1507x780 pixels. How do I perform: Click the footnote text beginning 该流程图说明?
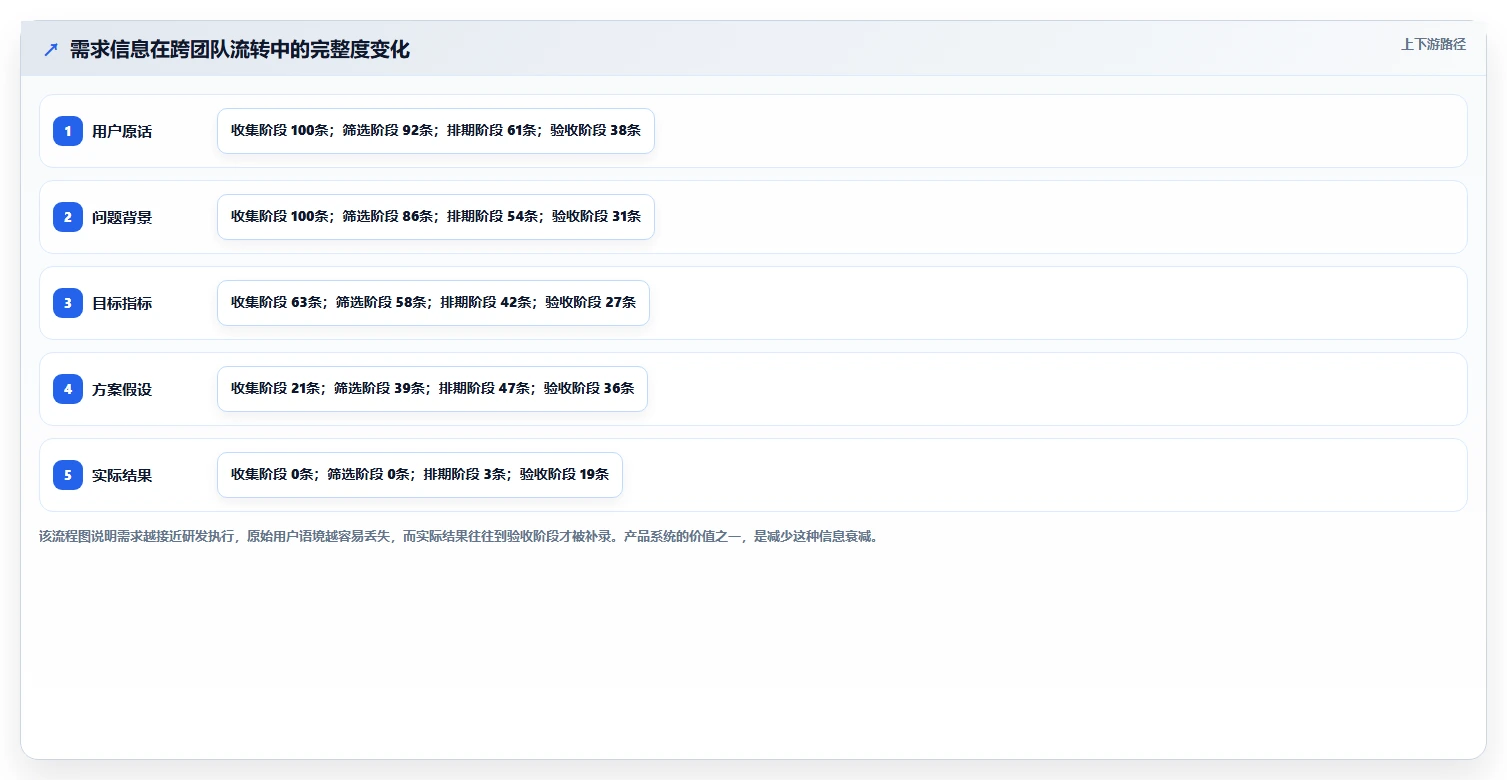click(x=460, y=536)
